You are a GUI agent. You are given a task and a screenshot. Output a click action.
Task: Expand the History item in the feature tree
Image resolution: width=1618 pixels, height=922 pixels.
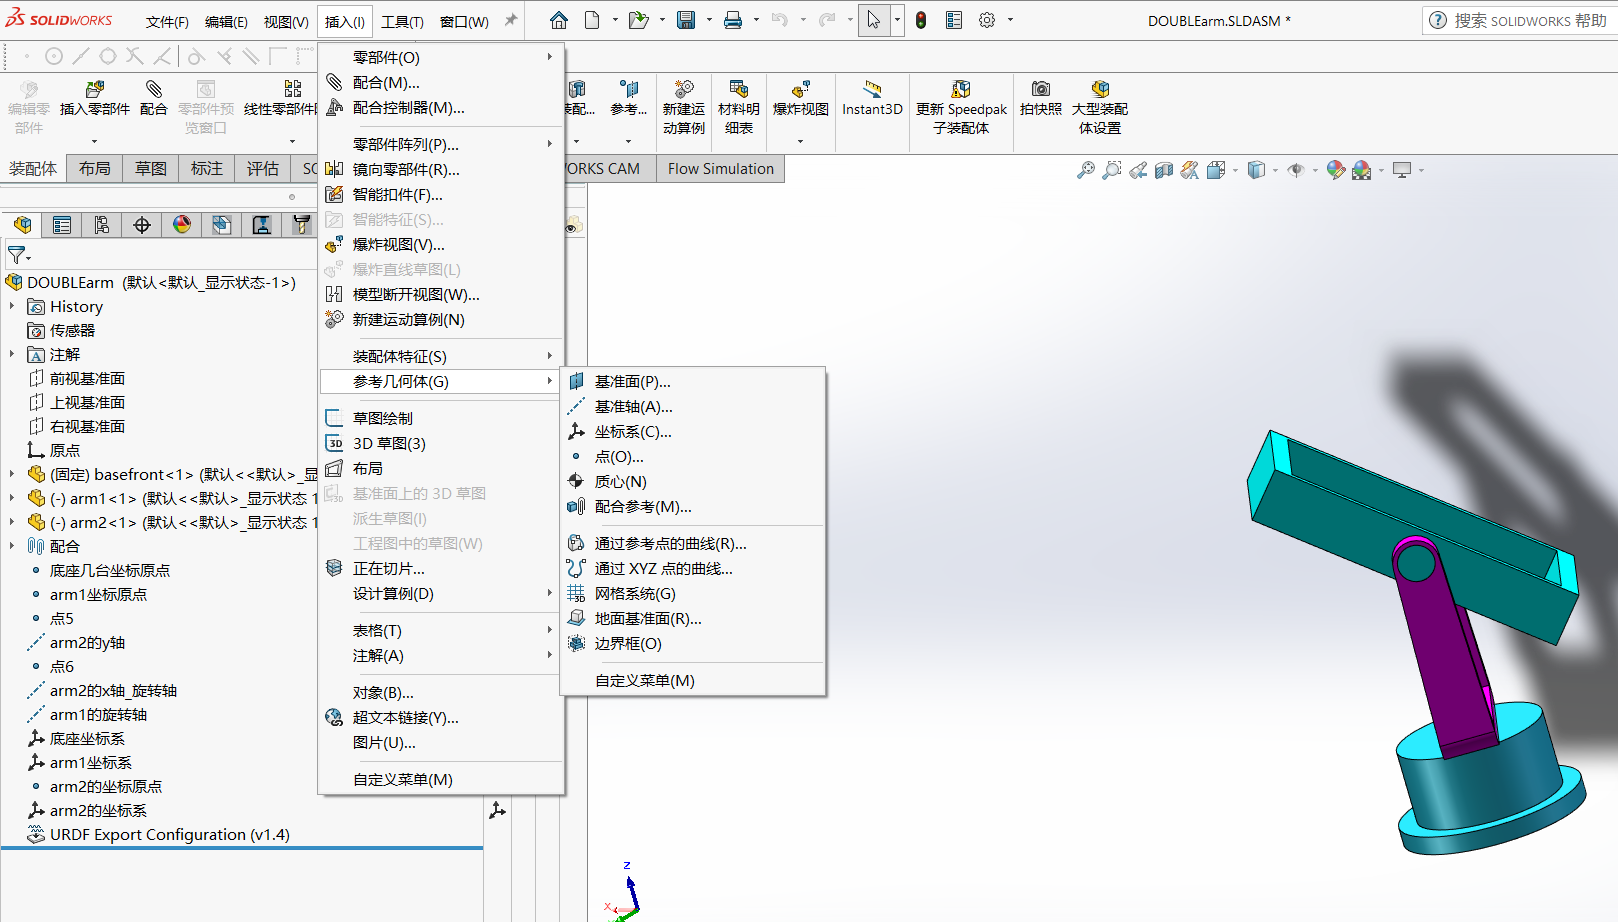pyautogui.click(x=14, y=306)
